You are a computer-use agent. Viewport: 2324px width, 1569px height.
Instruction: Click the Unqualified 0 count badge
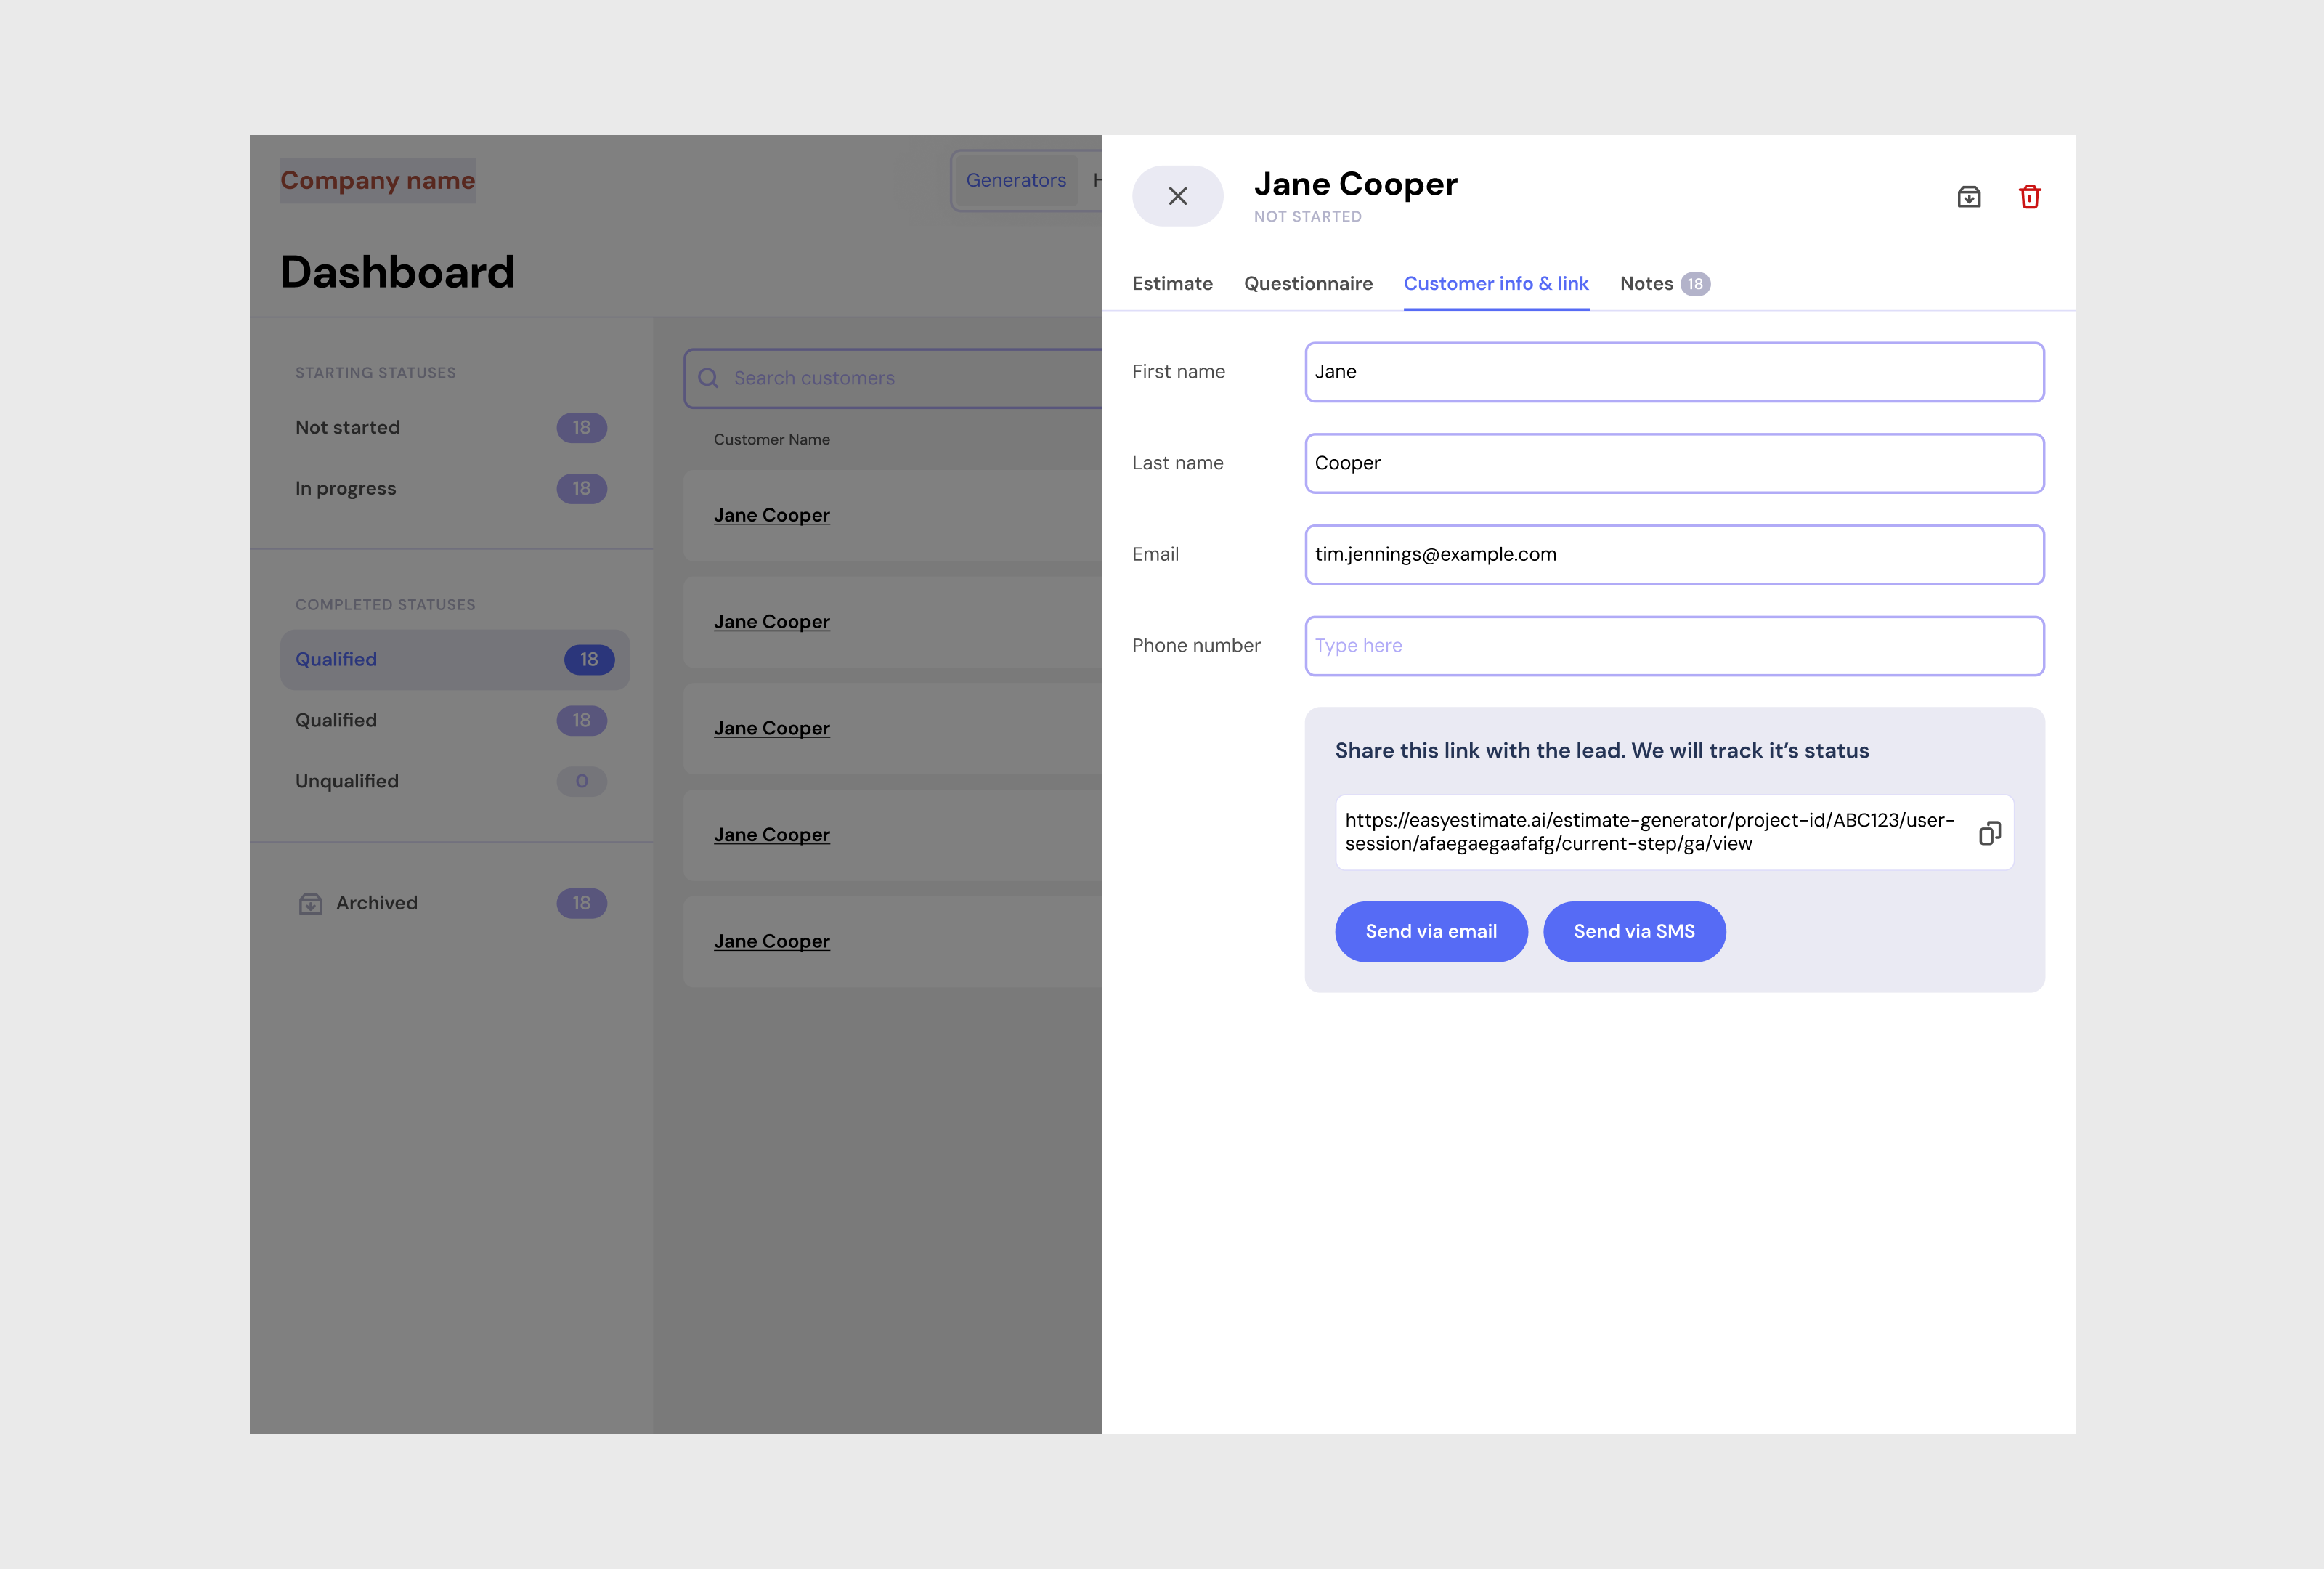581,782
